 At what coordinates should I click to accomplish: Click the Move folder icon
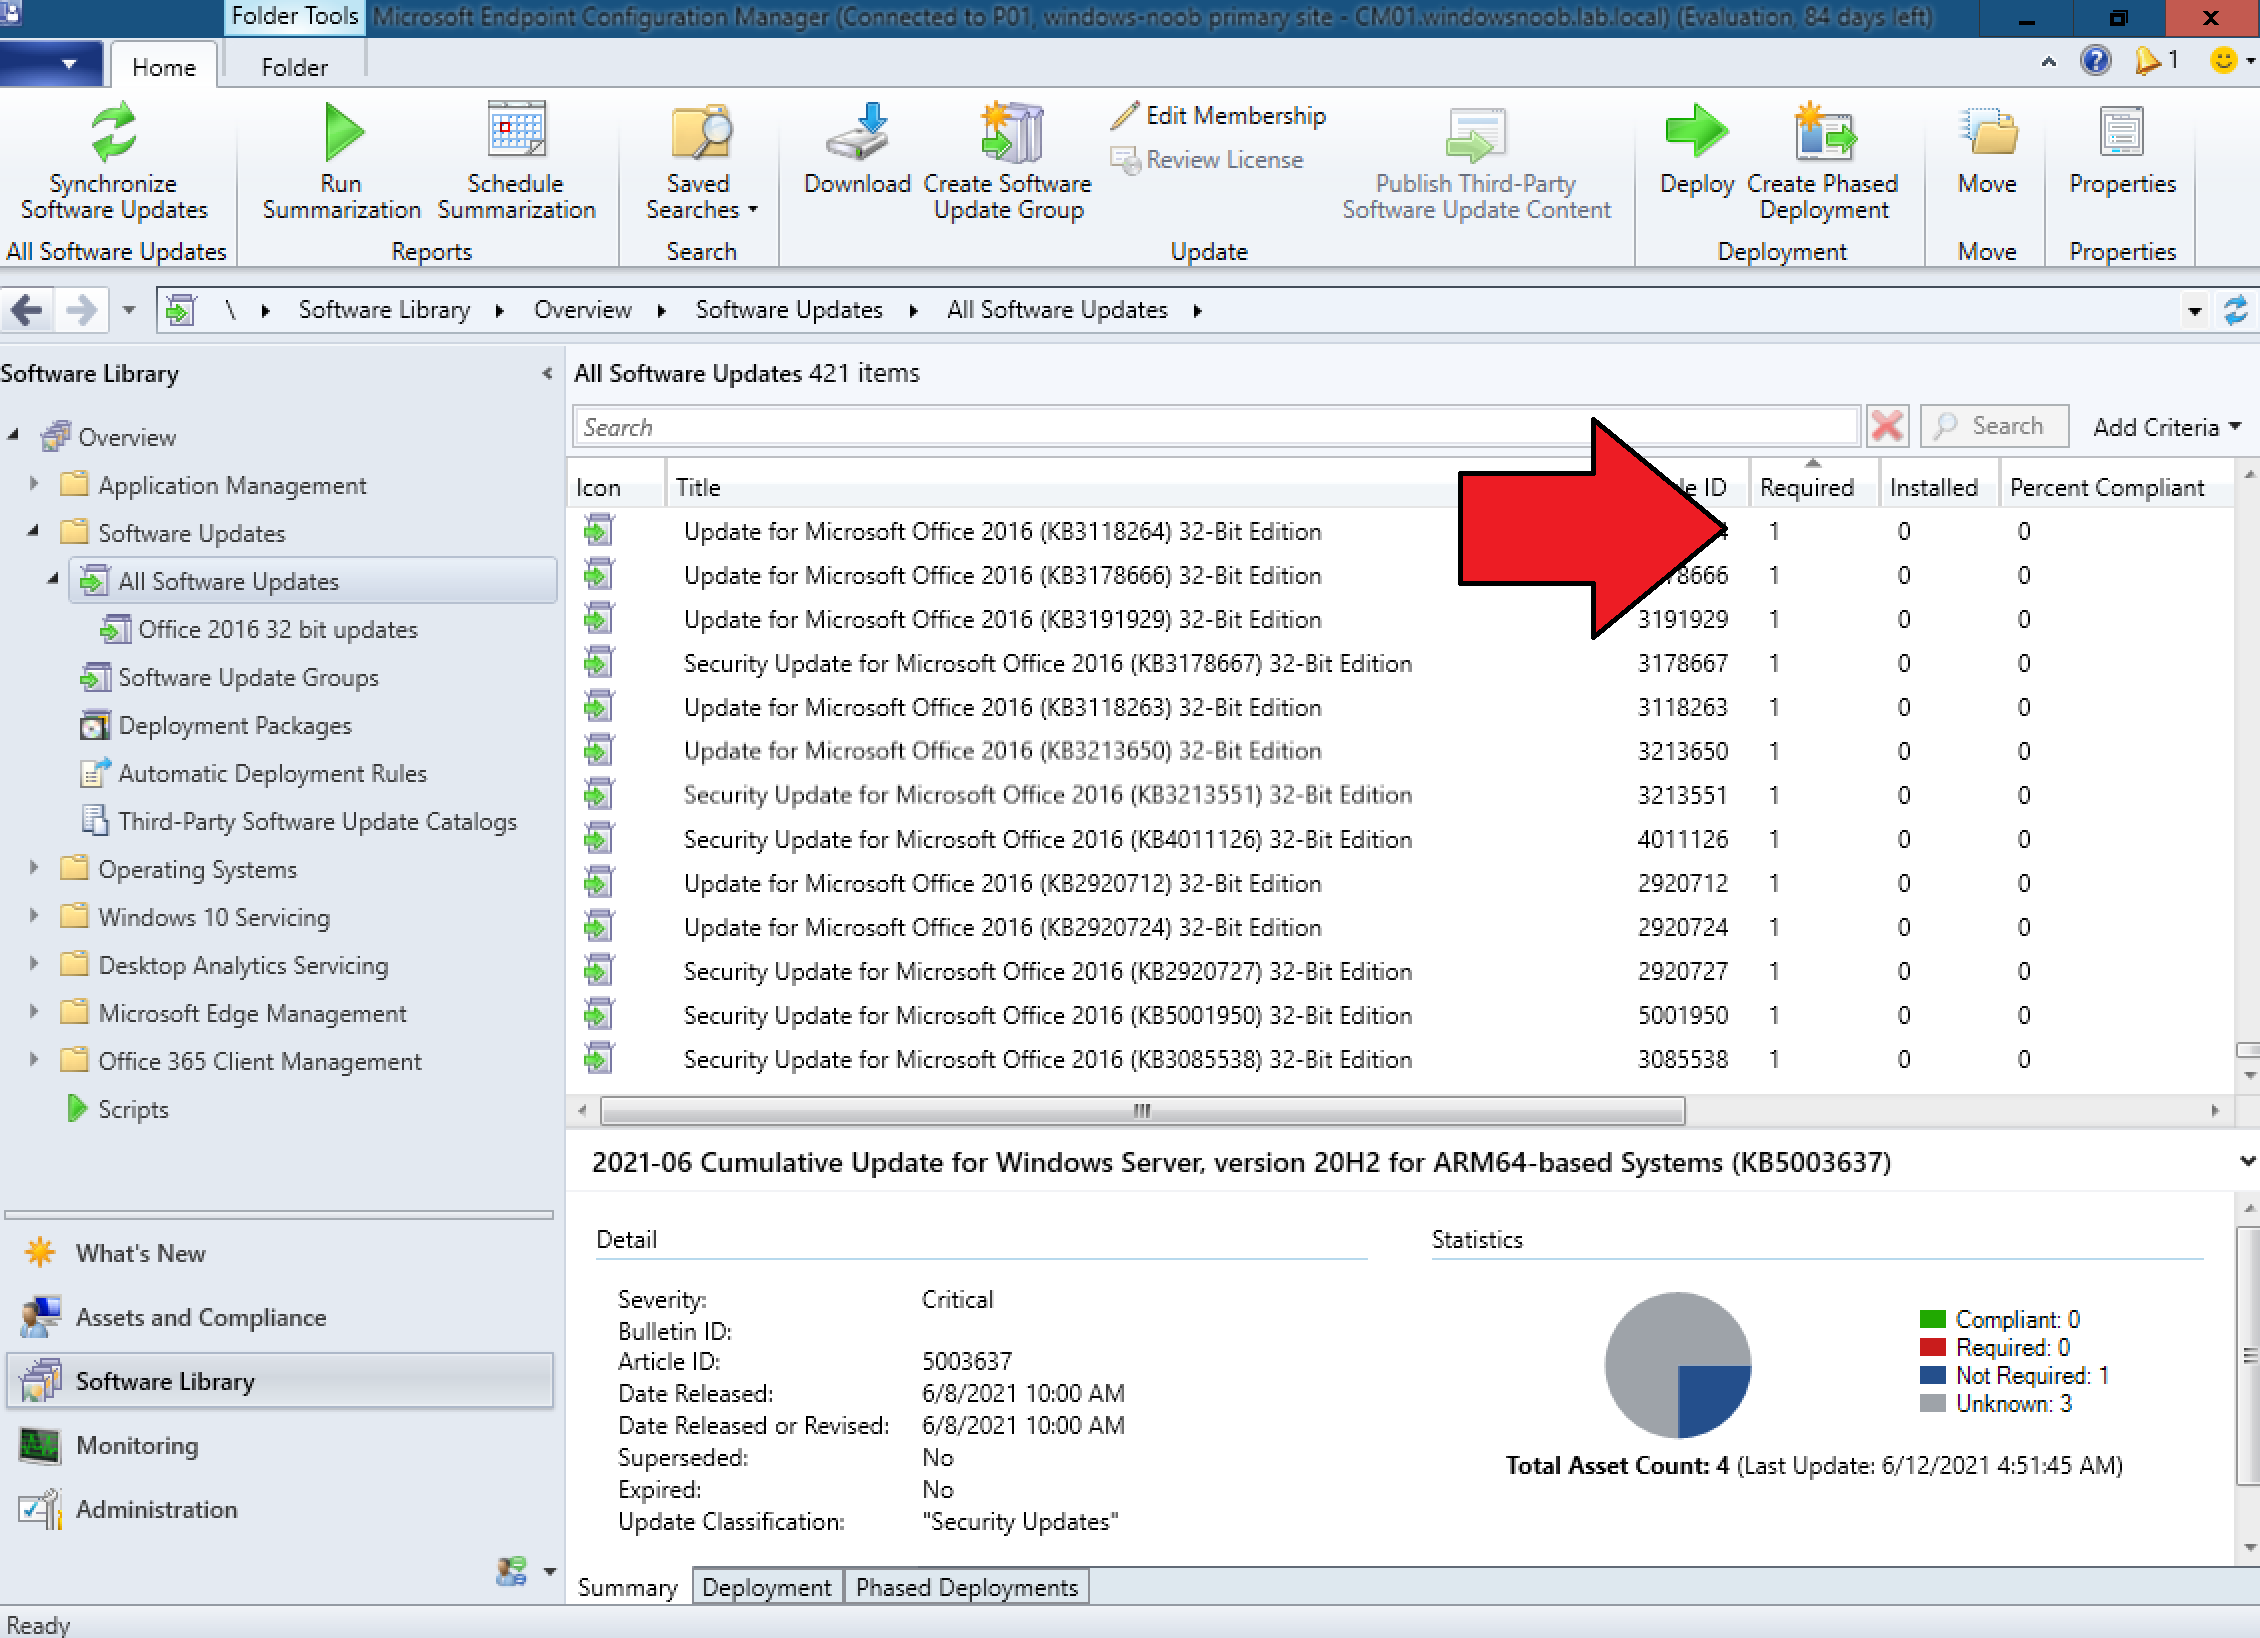1988,131
